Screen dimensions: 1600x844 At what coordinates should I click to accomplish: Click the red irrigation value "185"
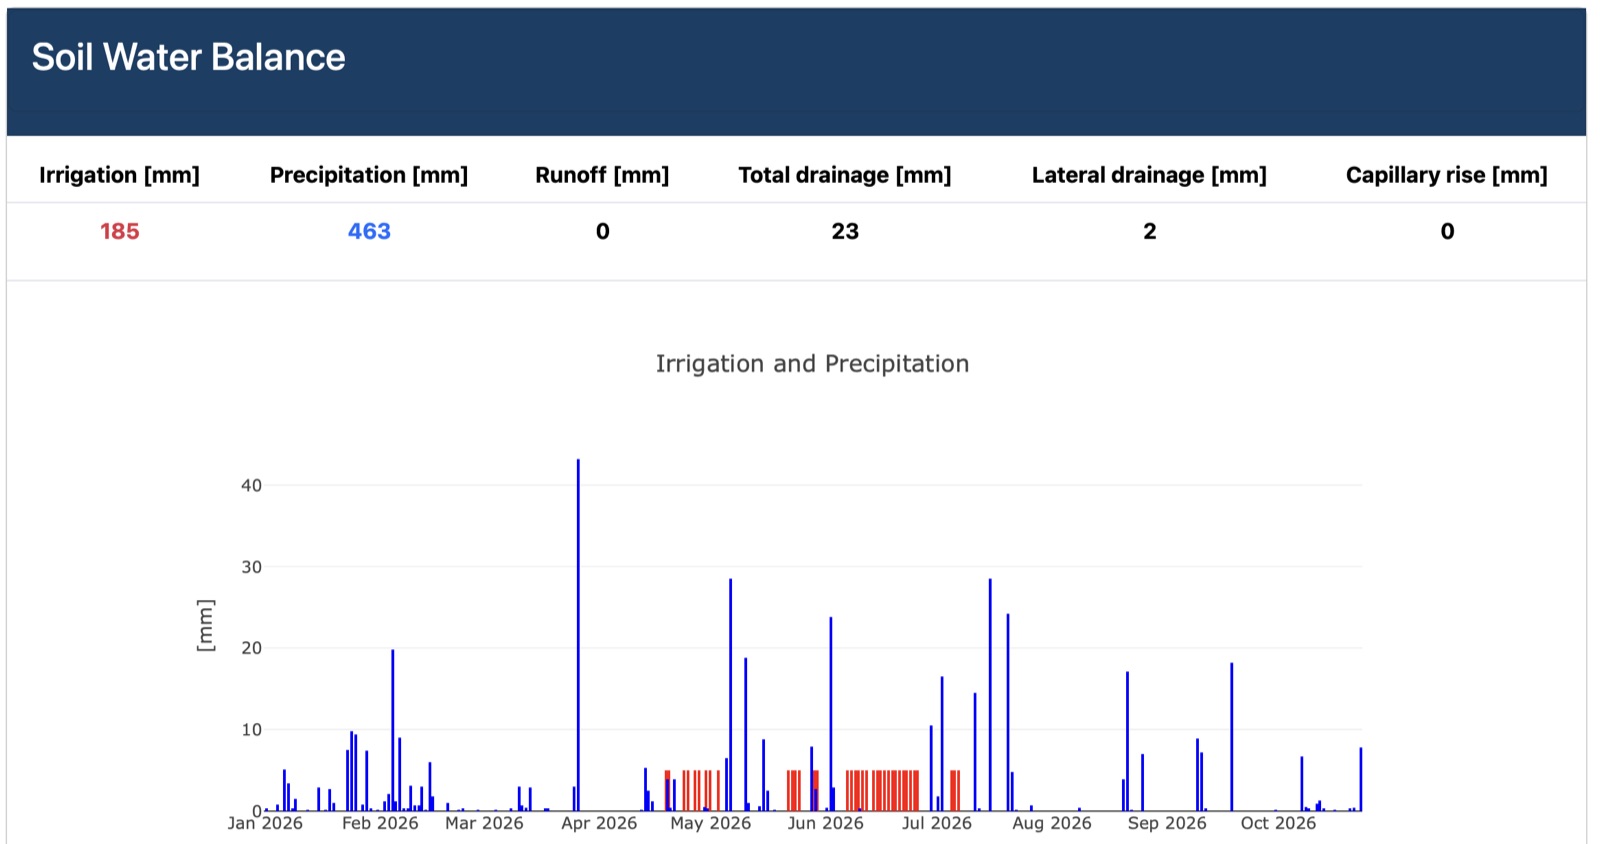[x=119, y=231]
